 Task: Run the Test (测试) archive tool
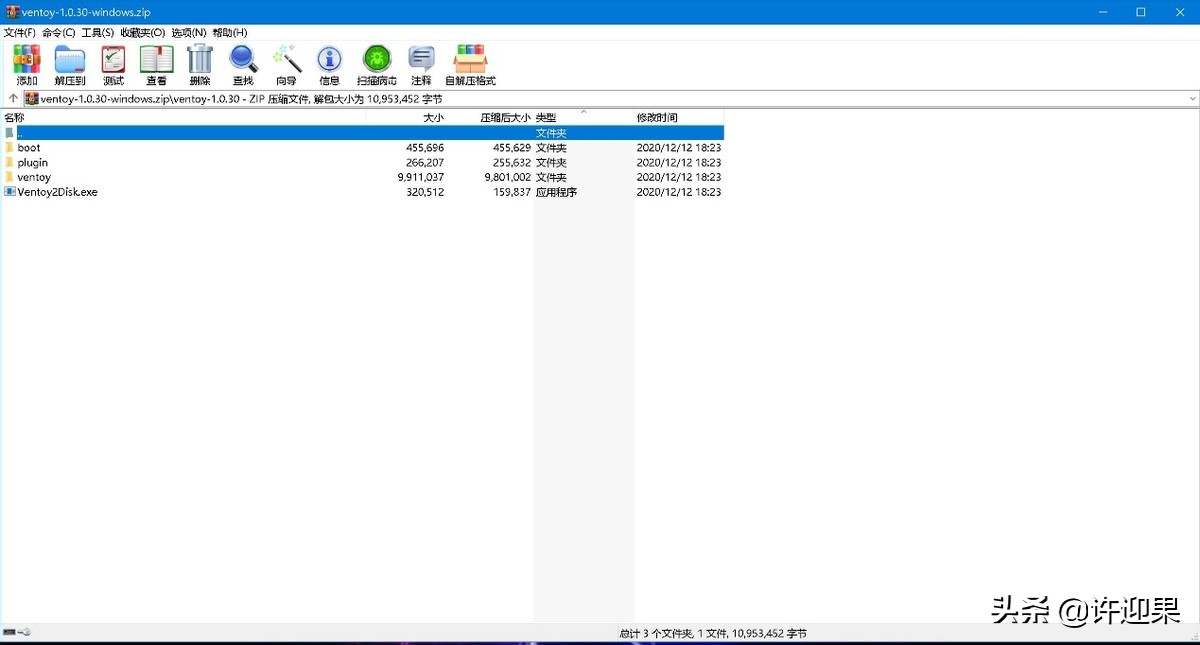pos(113,64)
